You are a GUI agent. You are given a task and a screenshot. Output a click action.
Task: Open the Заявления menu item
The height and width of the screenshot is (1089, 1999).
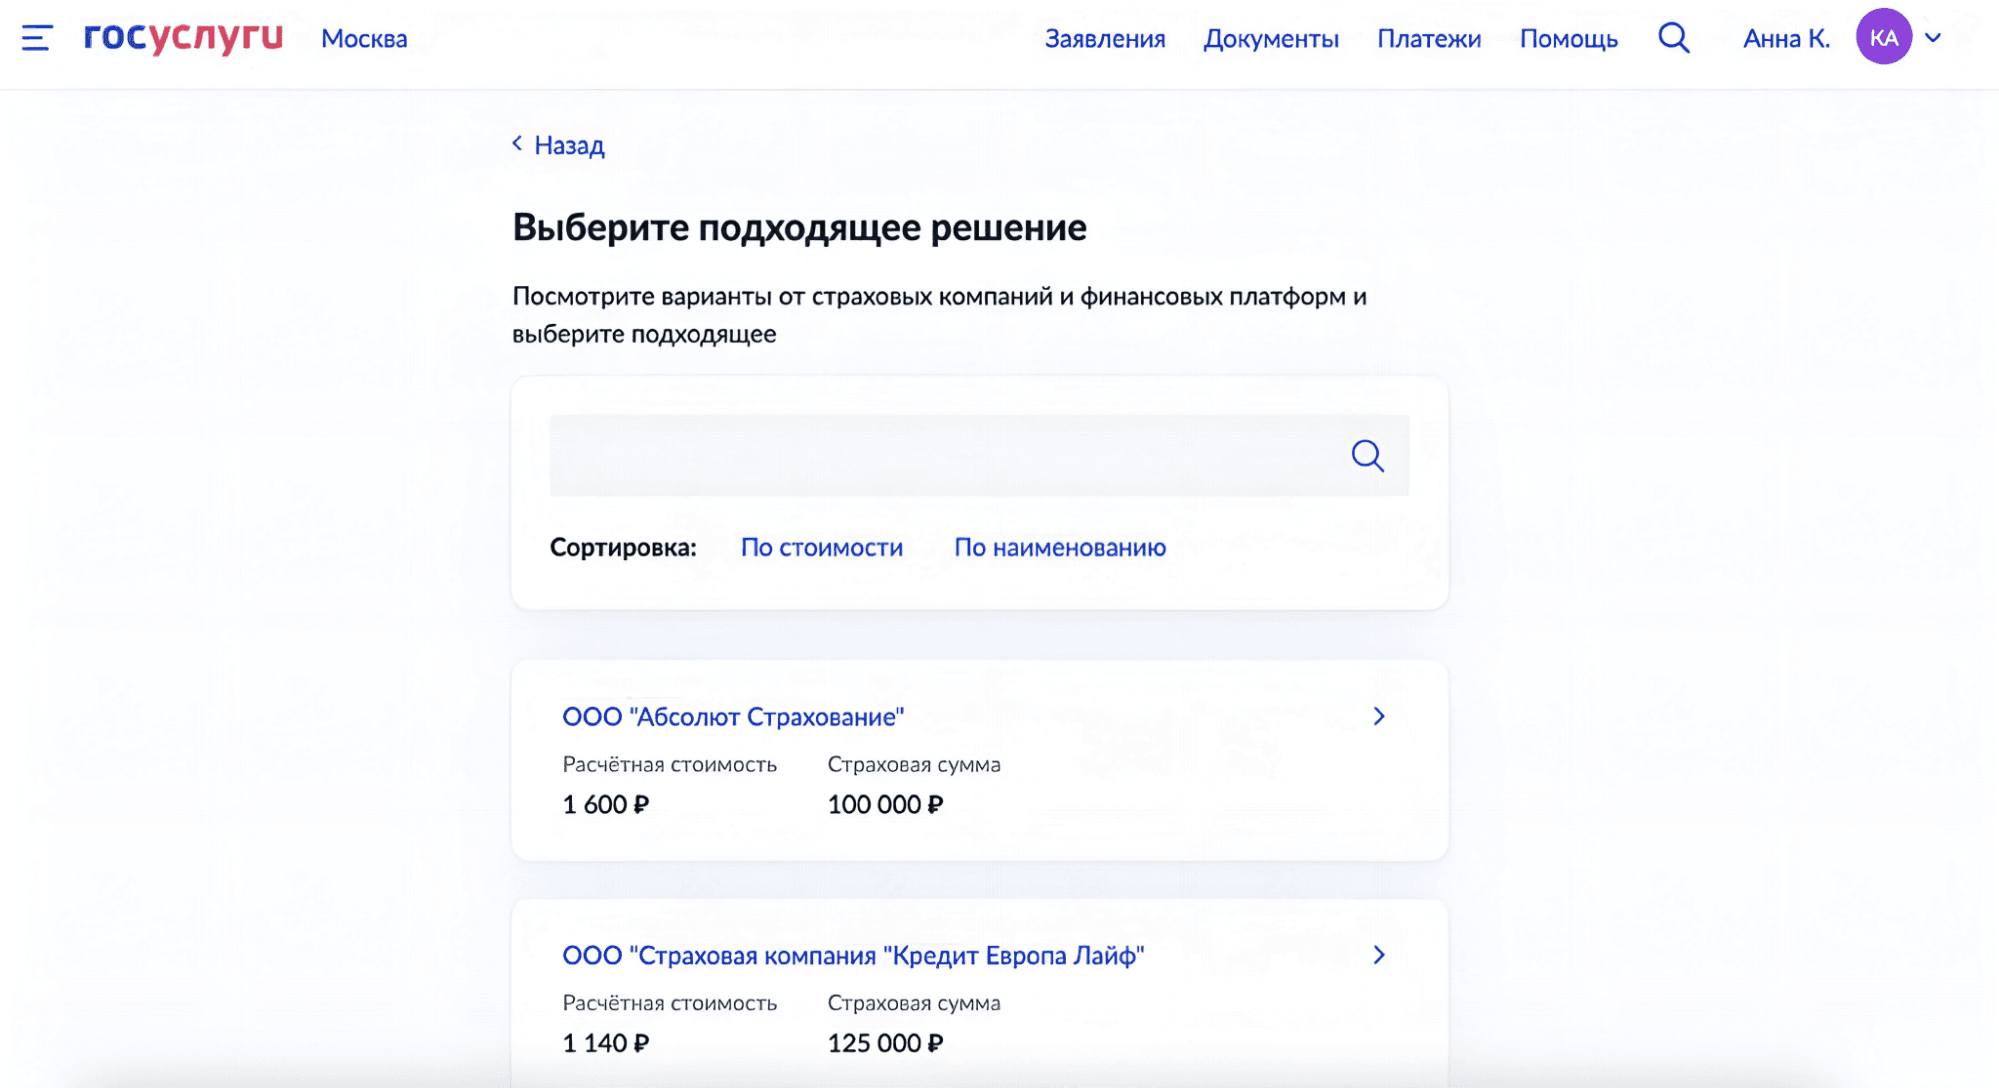[1105, 39]
